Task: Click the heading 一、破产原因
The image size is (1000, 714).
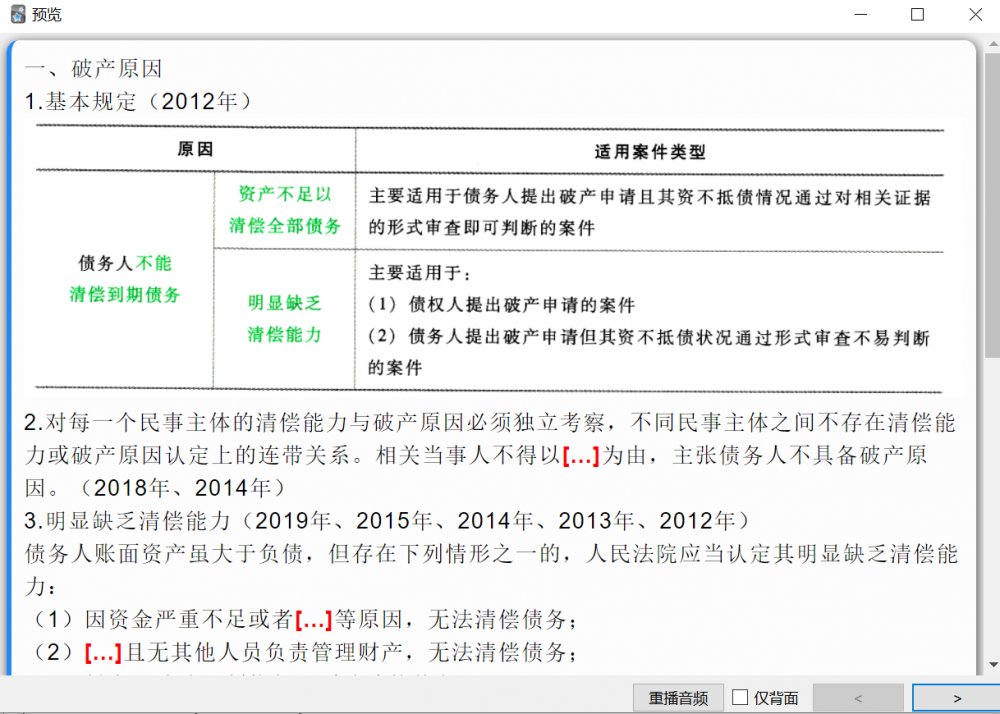Action: pos(94,69)
